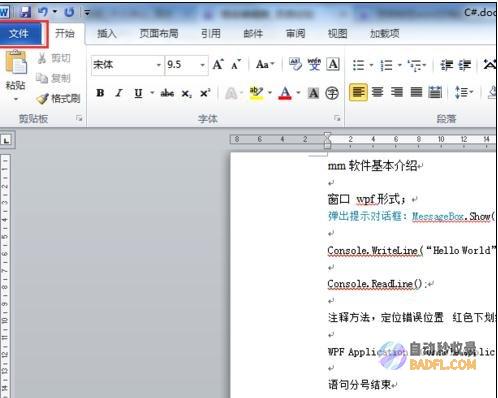The image size is (498, 398).
Task: Click the 复制 (Copy) button
Action: click(x=54, y=78)
